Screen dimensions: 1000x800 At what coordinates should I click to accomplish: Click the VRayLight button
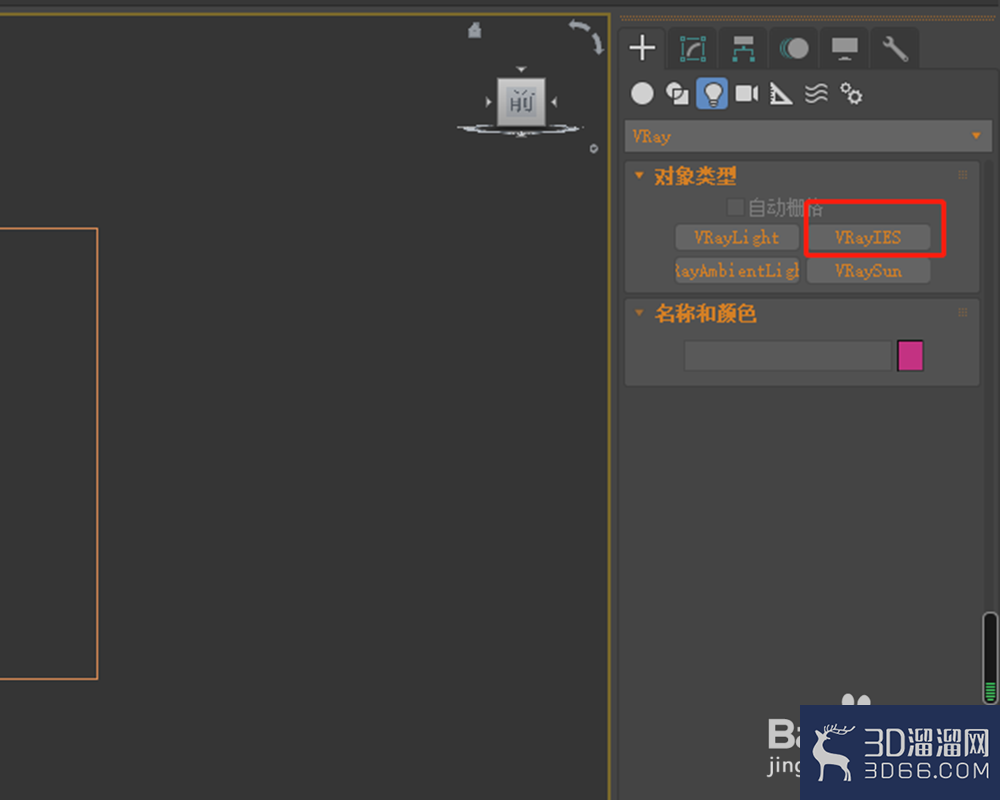click(x=737, y=237)
